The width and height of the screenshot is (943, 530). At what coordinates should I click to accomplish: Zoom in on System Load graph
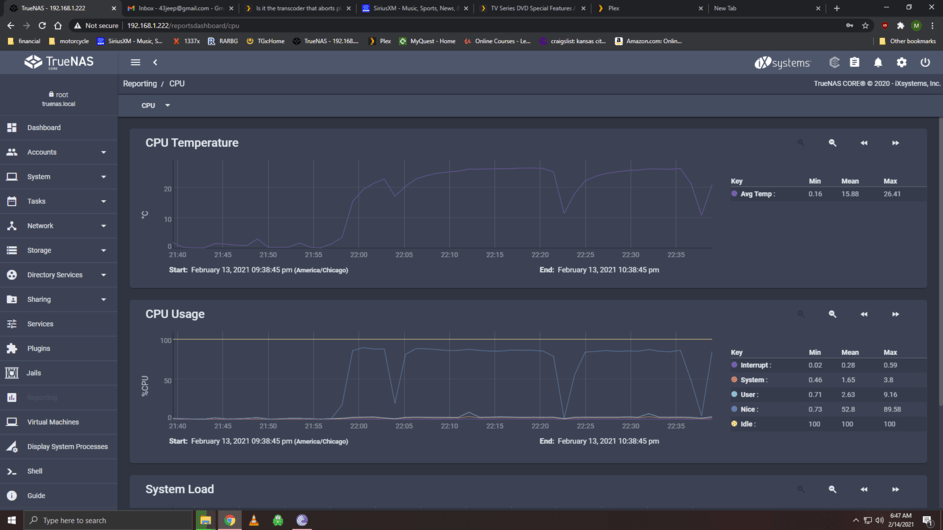832,489
